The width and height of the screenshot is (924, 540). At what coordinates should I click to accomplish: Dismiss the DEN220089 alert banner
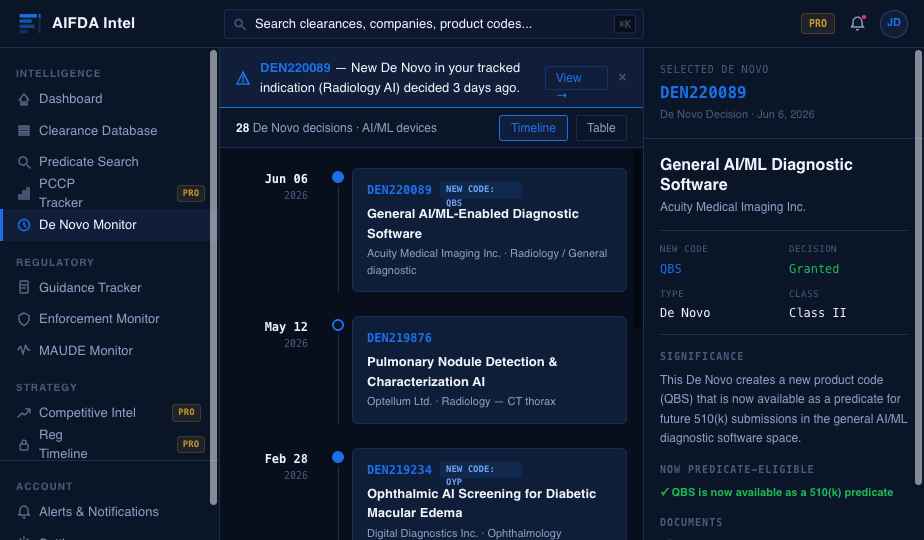point(622,77)
